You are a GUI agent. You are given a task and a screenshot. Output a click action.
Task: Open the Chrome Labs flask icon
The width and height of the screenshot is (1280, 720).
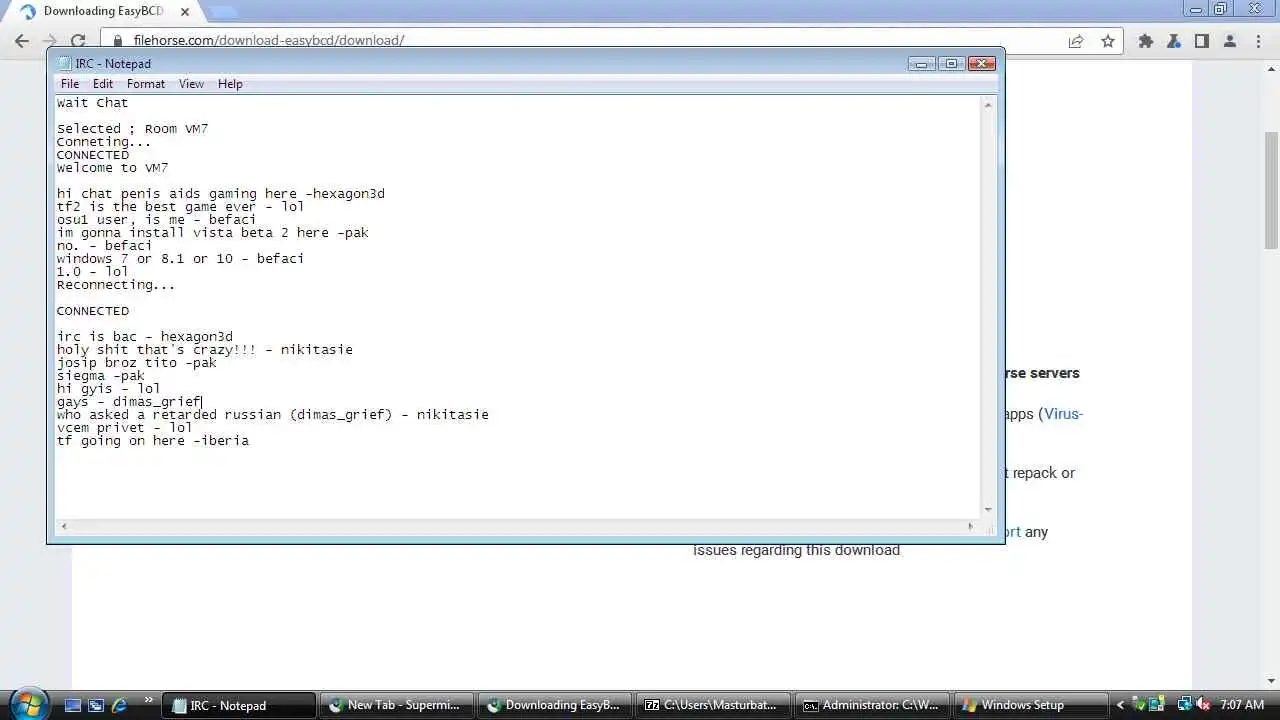[1174, 41]
